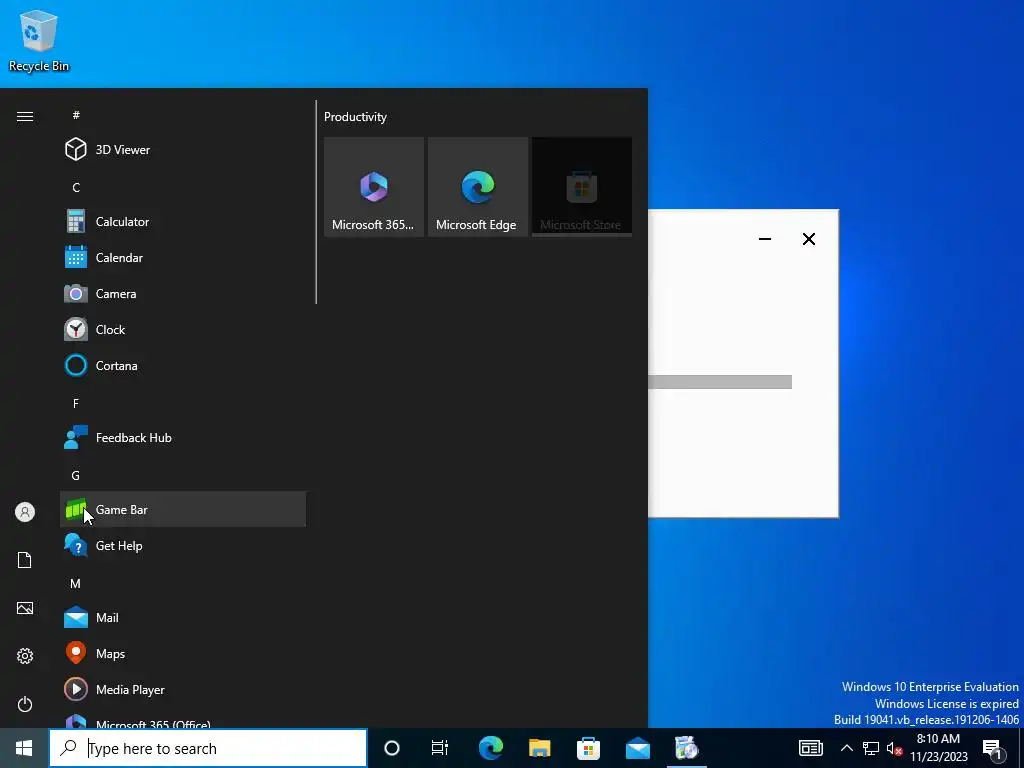The width and height of the screenshot is (1024, 768).
Task: Launch Game Bar
Action: click(x=183, y=509)
